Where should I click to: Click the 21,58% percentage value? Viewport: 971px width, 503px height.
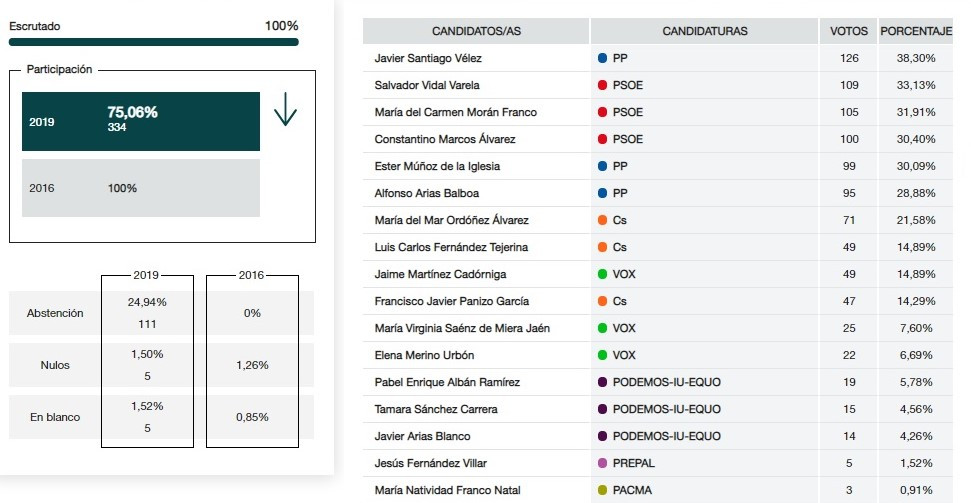pos(916,221)
